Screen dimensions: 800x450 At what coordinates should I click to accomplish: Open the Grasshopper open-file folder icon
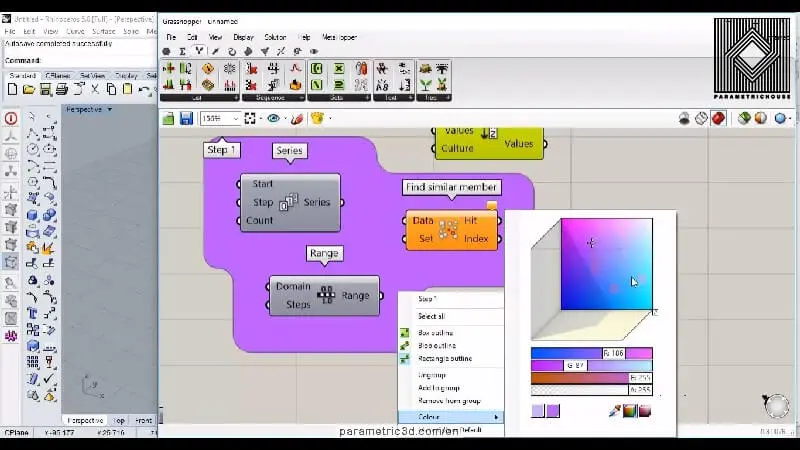tap(169, 118)
